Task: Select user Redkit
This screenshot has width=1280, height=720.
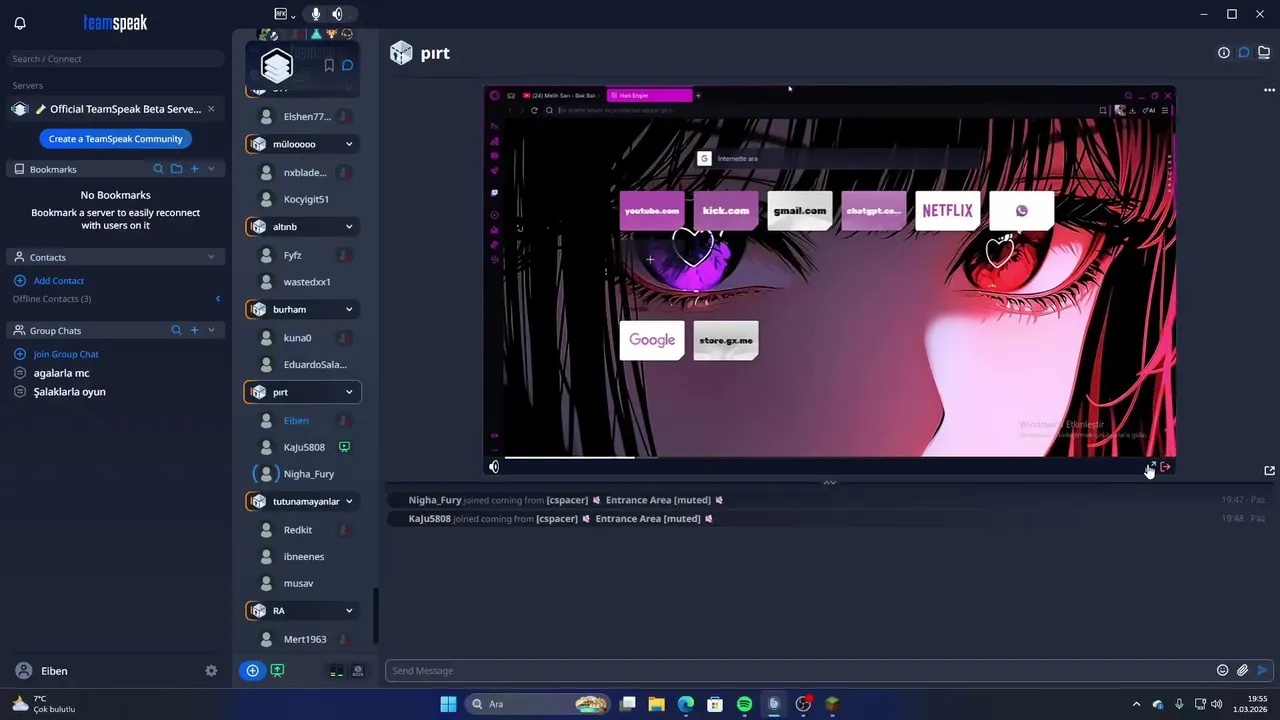Action: coord(298,530)
